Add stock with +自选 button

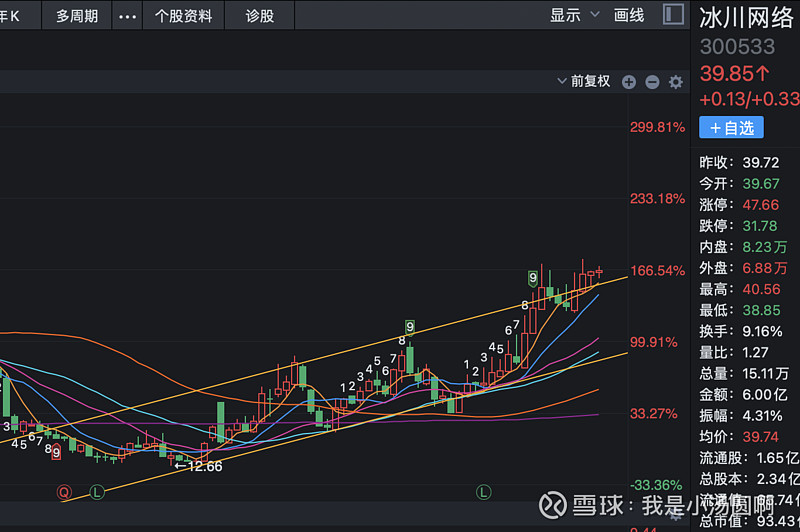pyautogui.click(x=731, y=128)
